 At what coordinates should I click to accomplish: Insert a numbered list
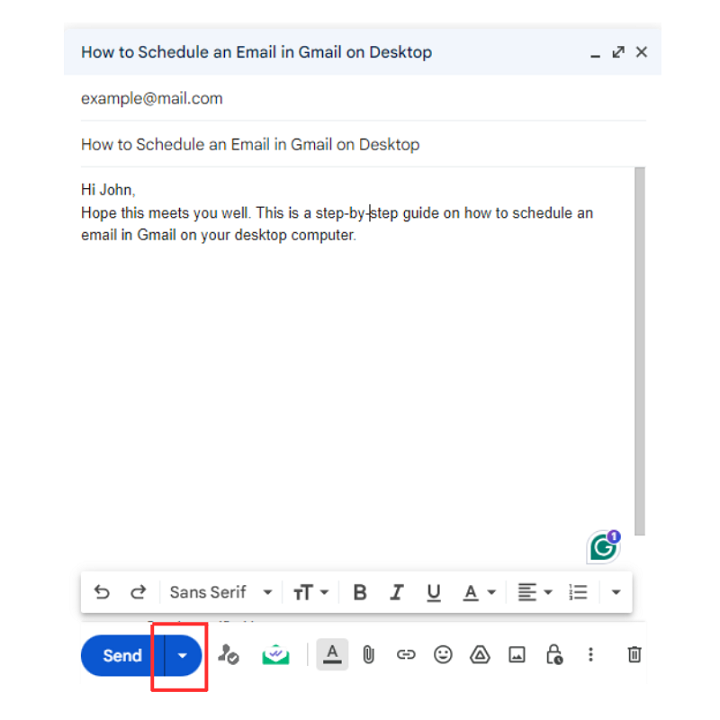click(x=578, y=592)
